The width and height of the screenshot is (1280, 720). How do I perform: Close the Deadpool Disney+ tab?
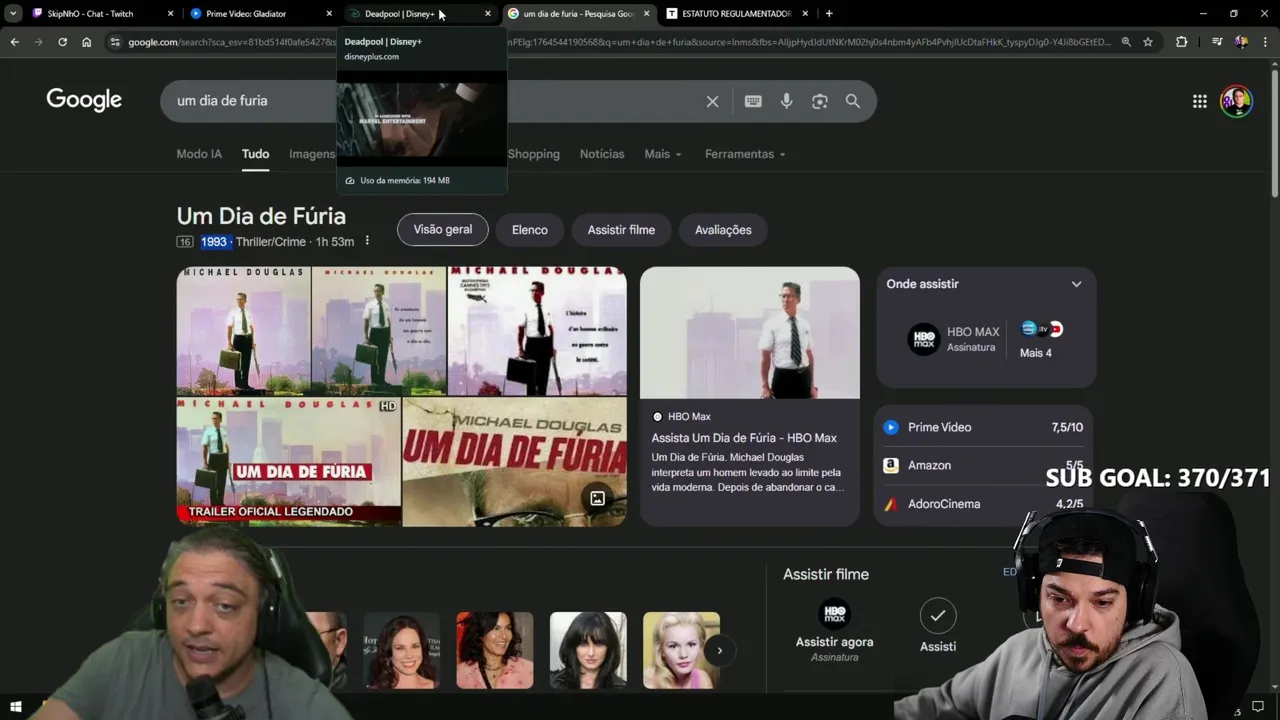tap(487, 14)
